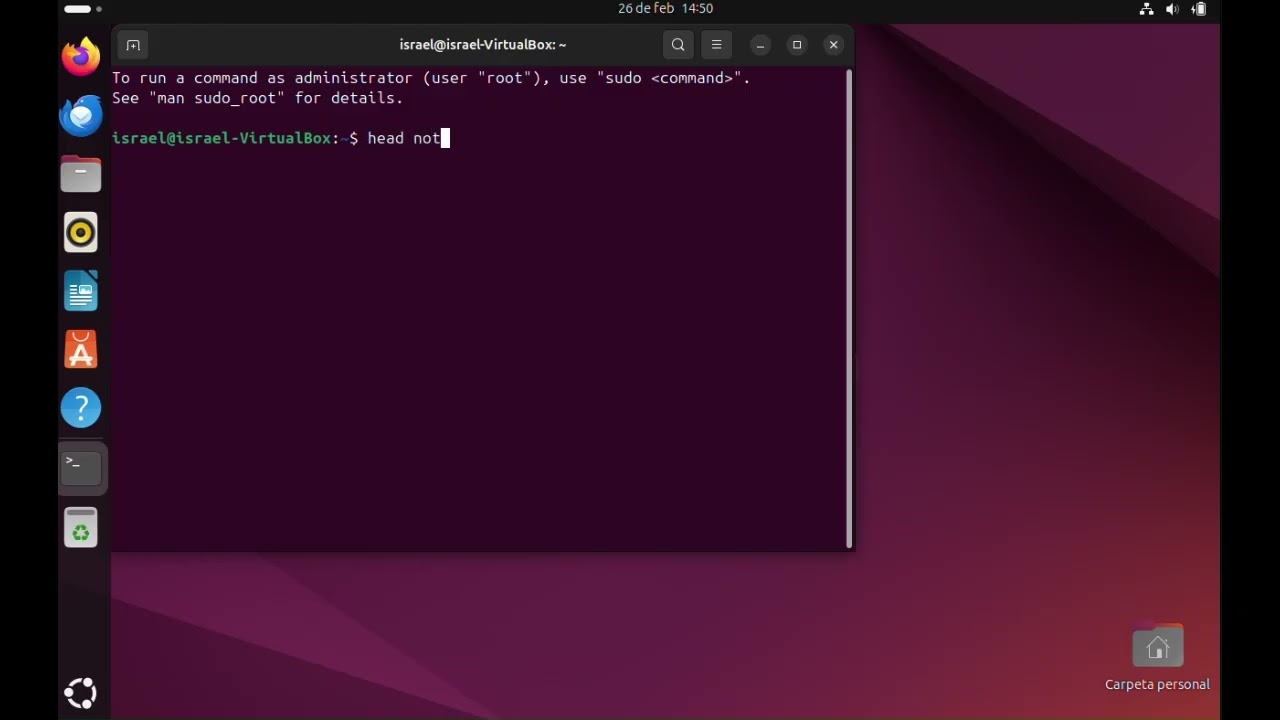Open the Carpeta personal desktop folder
Image resolution: width=1280 pixels, height=720 pixels.
click(x=1157, y=659)
